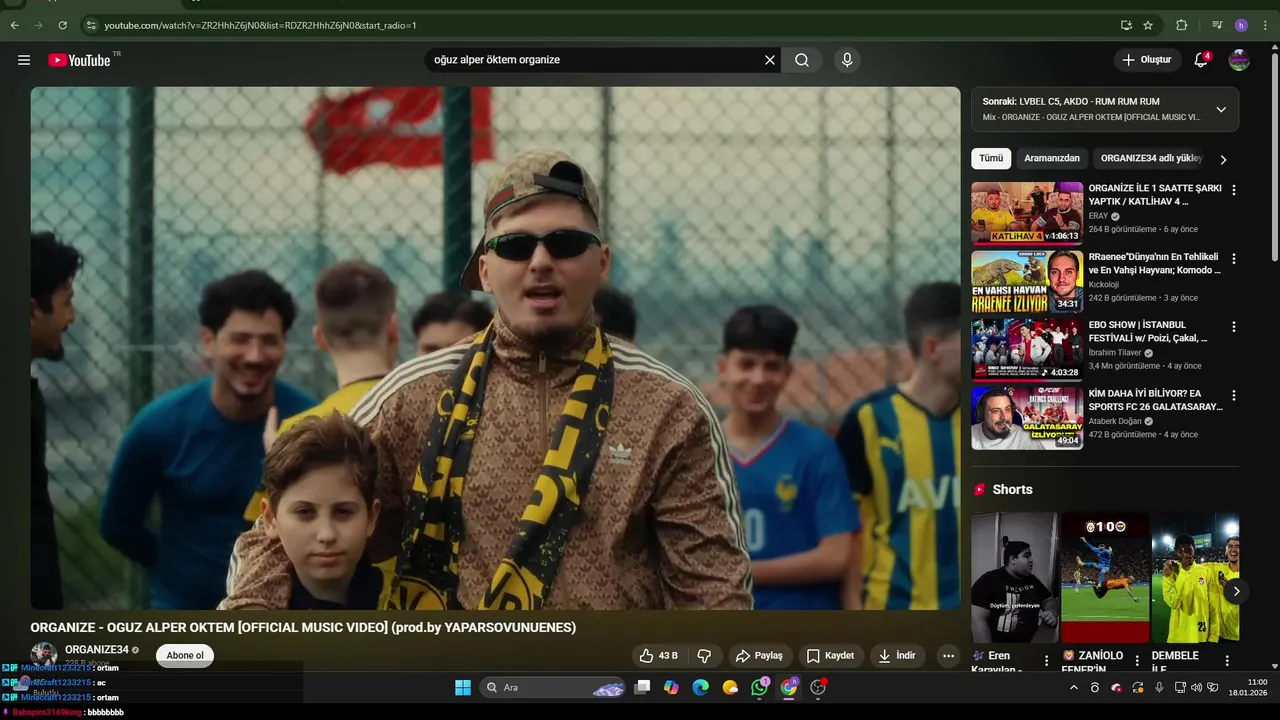Open options for EBO SHOW video
The width and height of the screenshot is (1280, 720).
coord(1234,327)
